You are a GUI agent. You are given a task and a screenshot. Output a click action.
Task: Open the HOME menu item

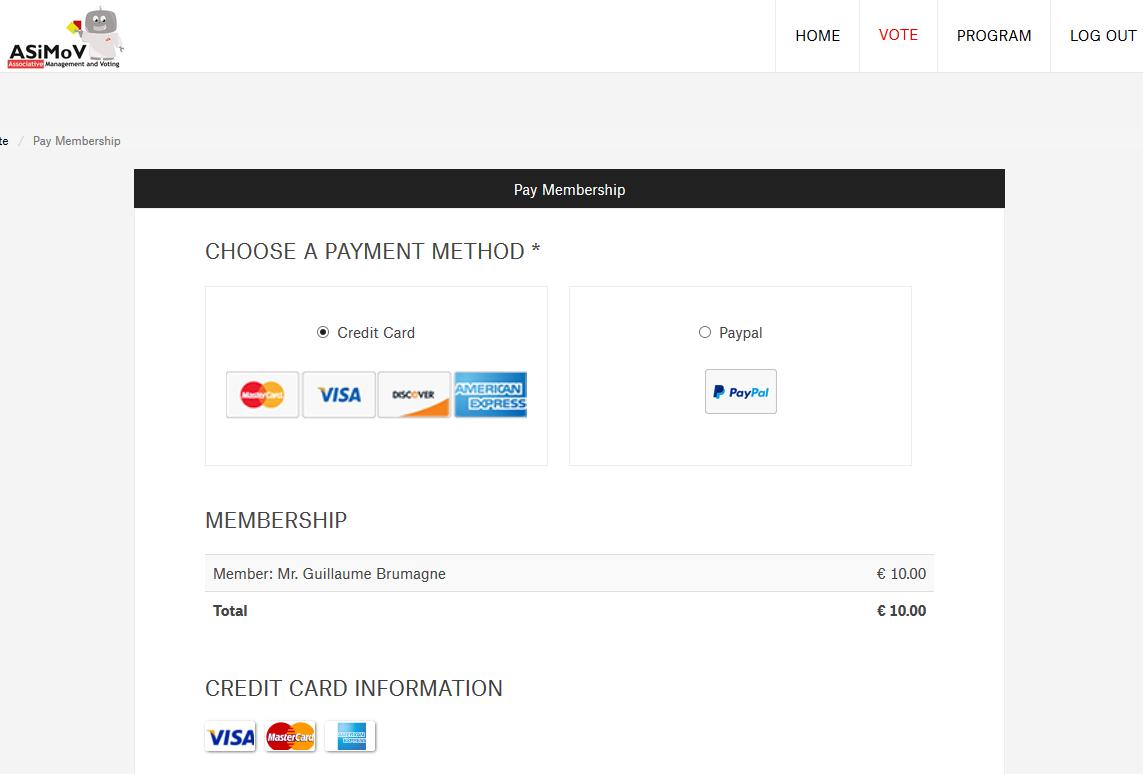(x=817, y=36)
